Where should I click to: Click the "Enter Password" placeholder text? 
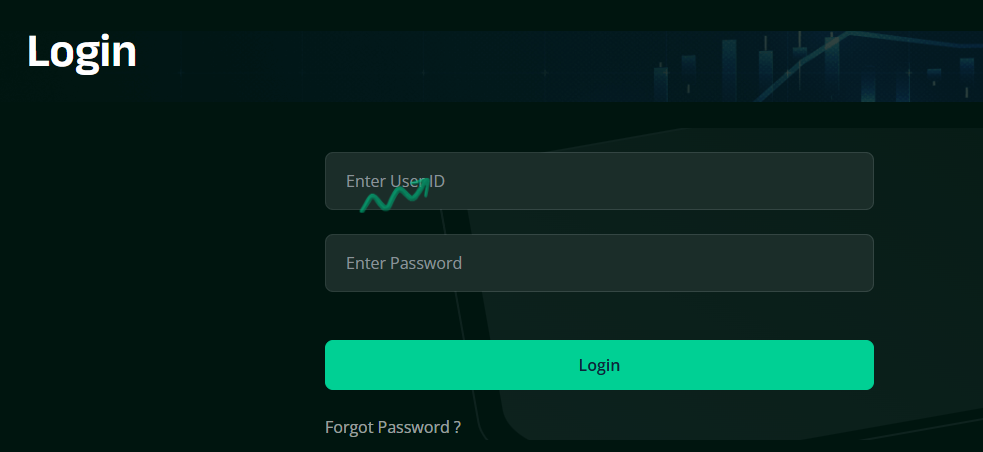(x=404, y=263)
